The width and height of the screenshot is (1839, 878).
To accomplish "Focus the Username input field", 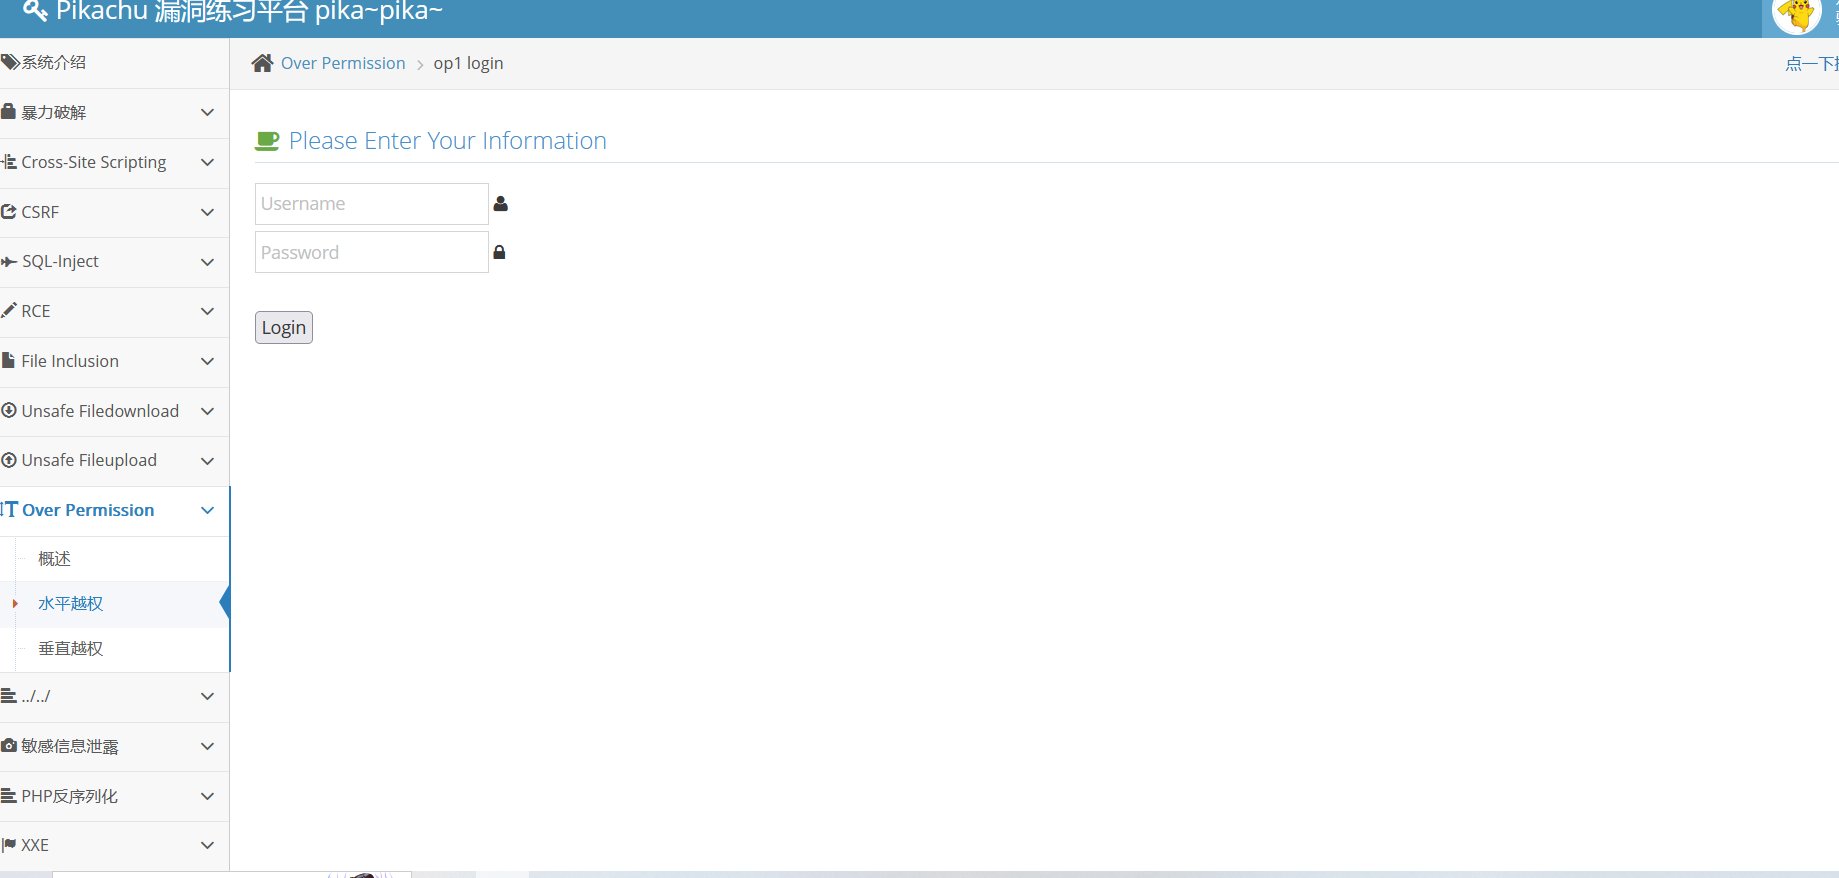I will (372, 204).
